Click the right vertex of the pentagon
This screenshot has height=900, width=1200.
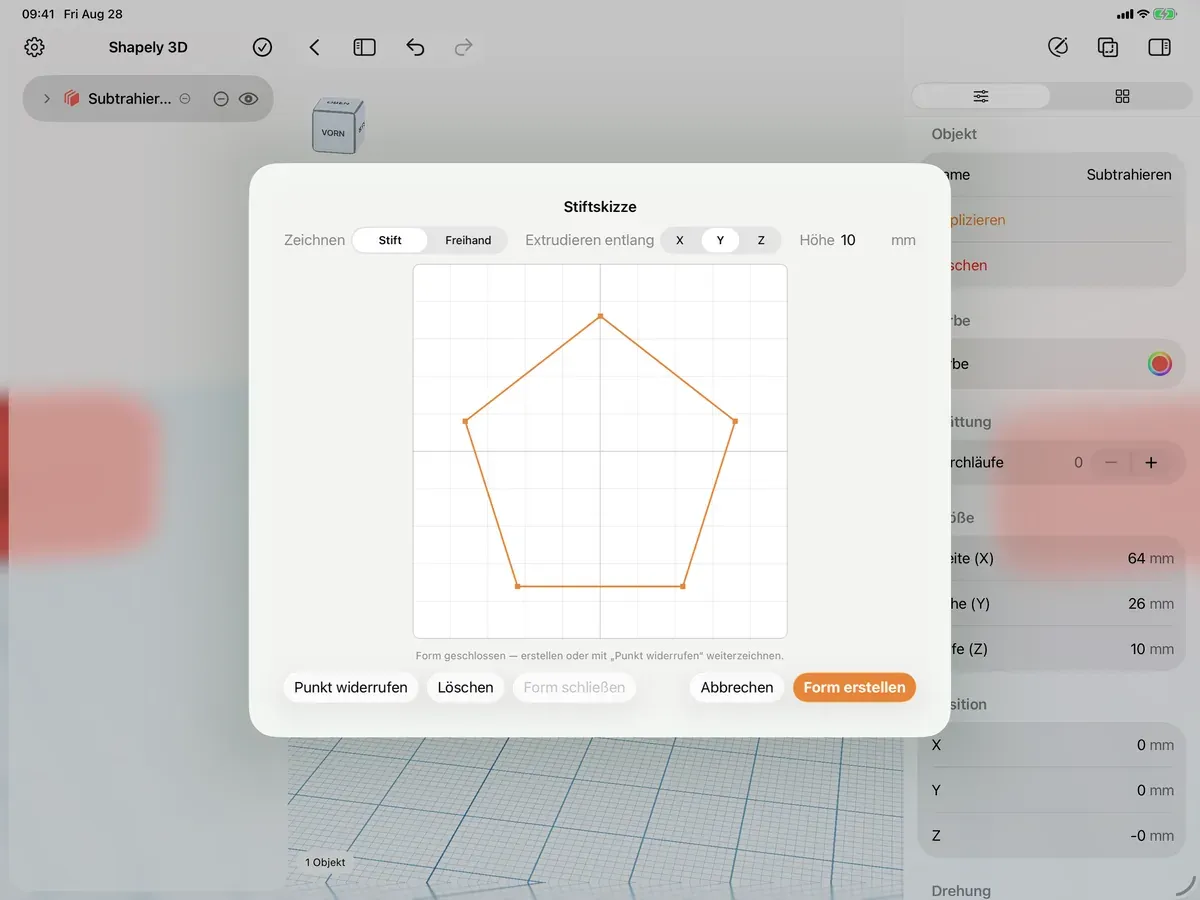click(x=735, y=421)
